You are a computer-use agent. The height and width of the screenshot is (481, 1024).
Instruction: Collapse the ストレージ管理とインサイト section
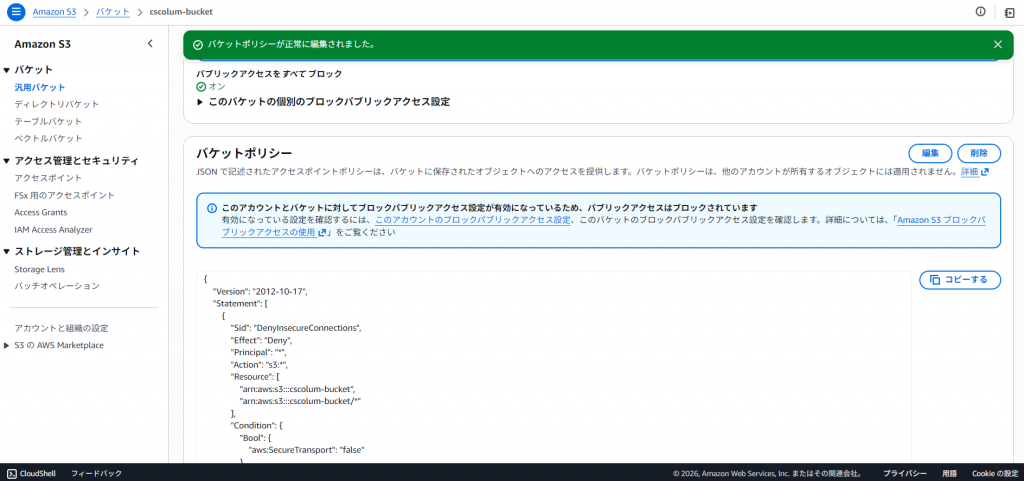pyautogui.click(x=7, y=251)
